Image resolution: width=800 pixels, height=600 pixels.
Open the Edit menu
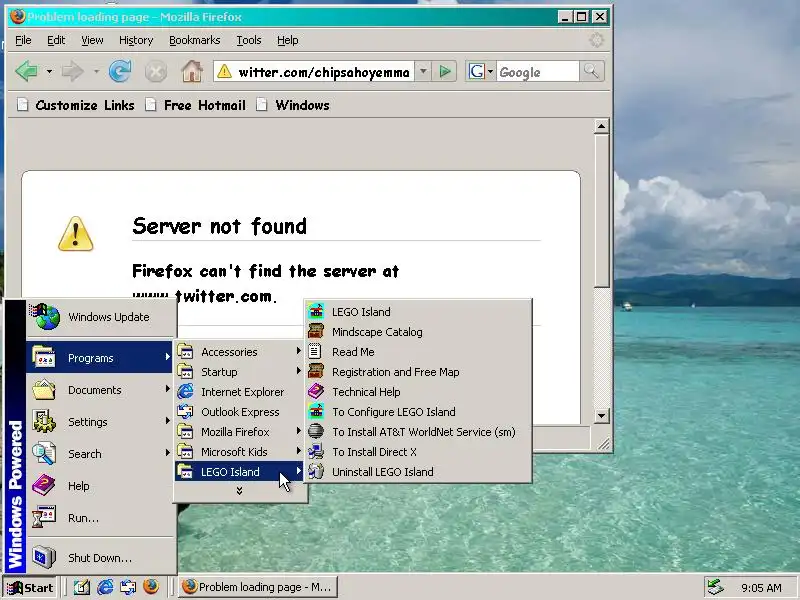pos(56,40)
